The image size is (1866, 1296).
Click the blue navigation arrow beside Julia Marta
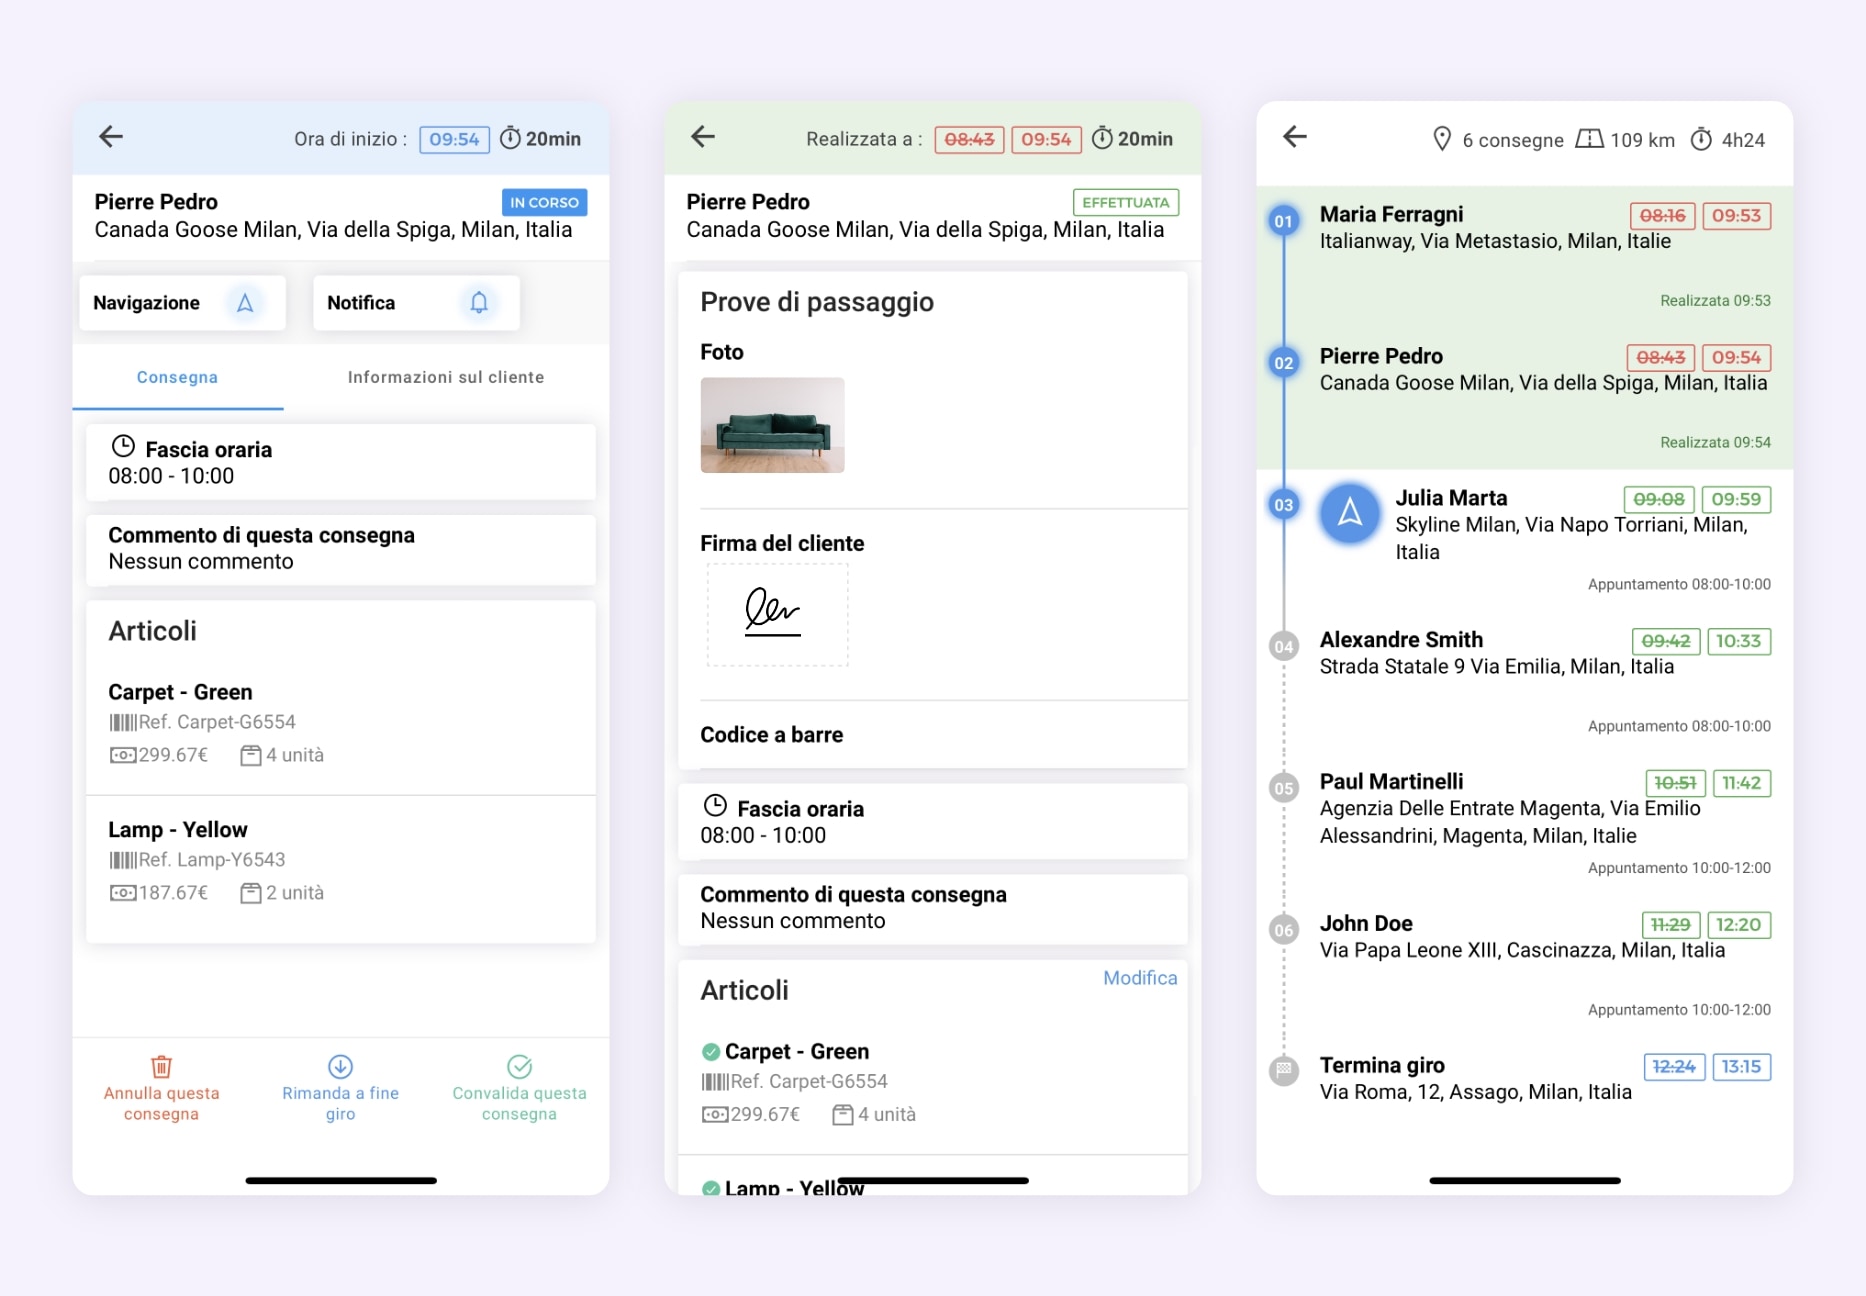point(1349,513)
